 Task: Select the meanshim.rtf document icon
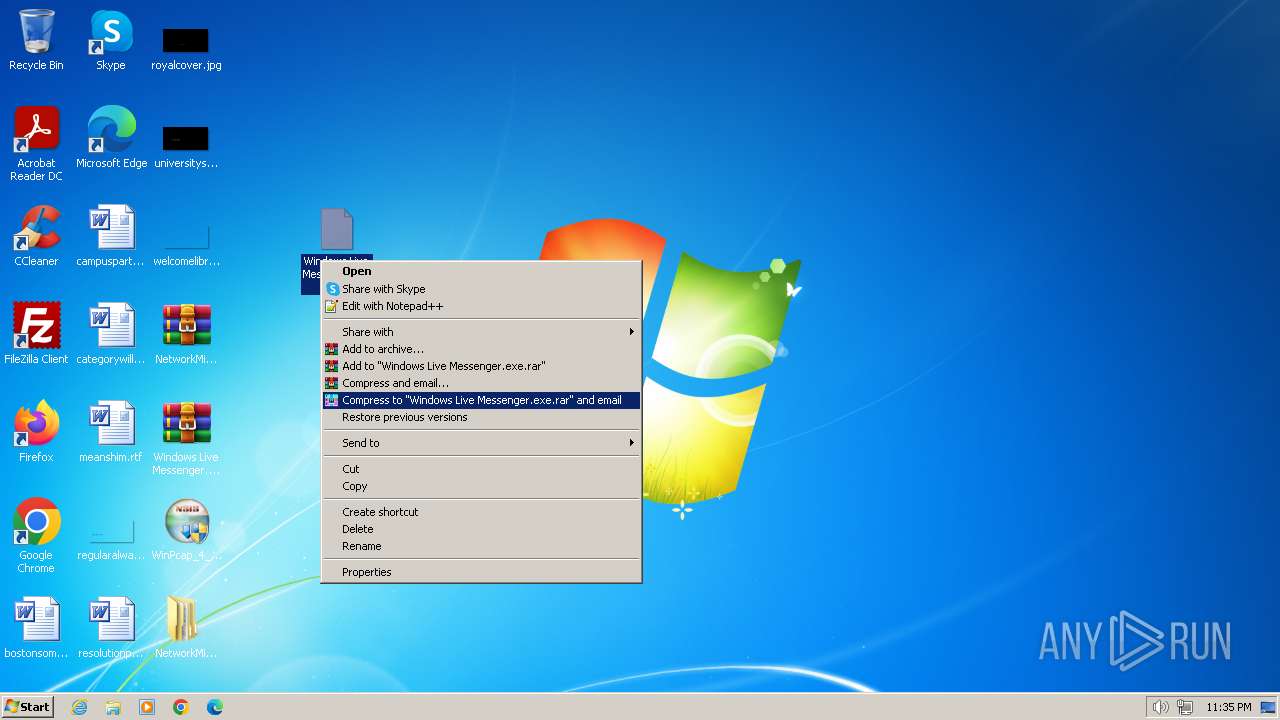[111, 432]
